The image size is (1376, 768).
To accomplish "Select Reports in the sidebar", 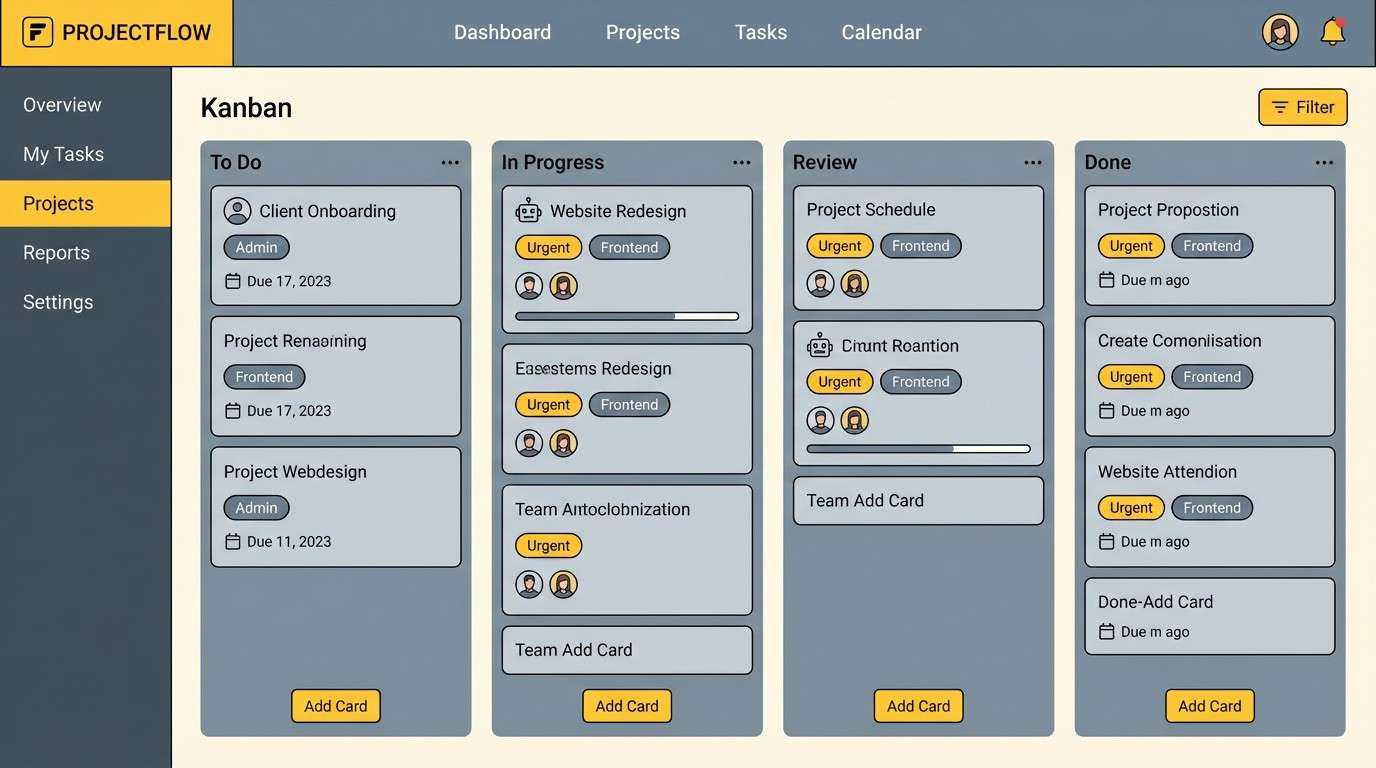I will (x=55, y=253).
